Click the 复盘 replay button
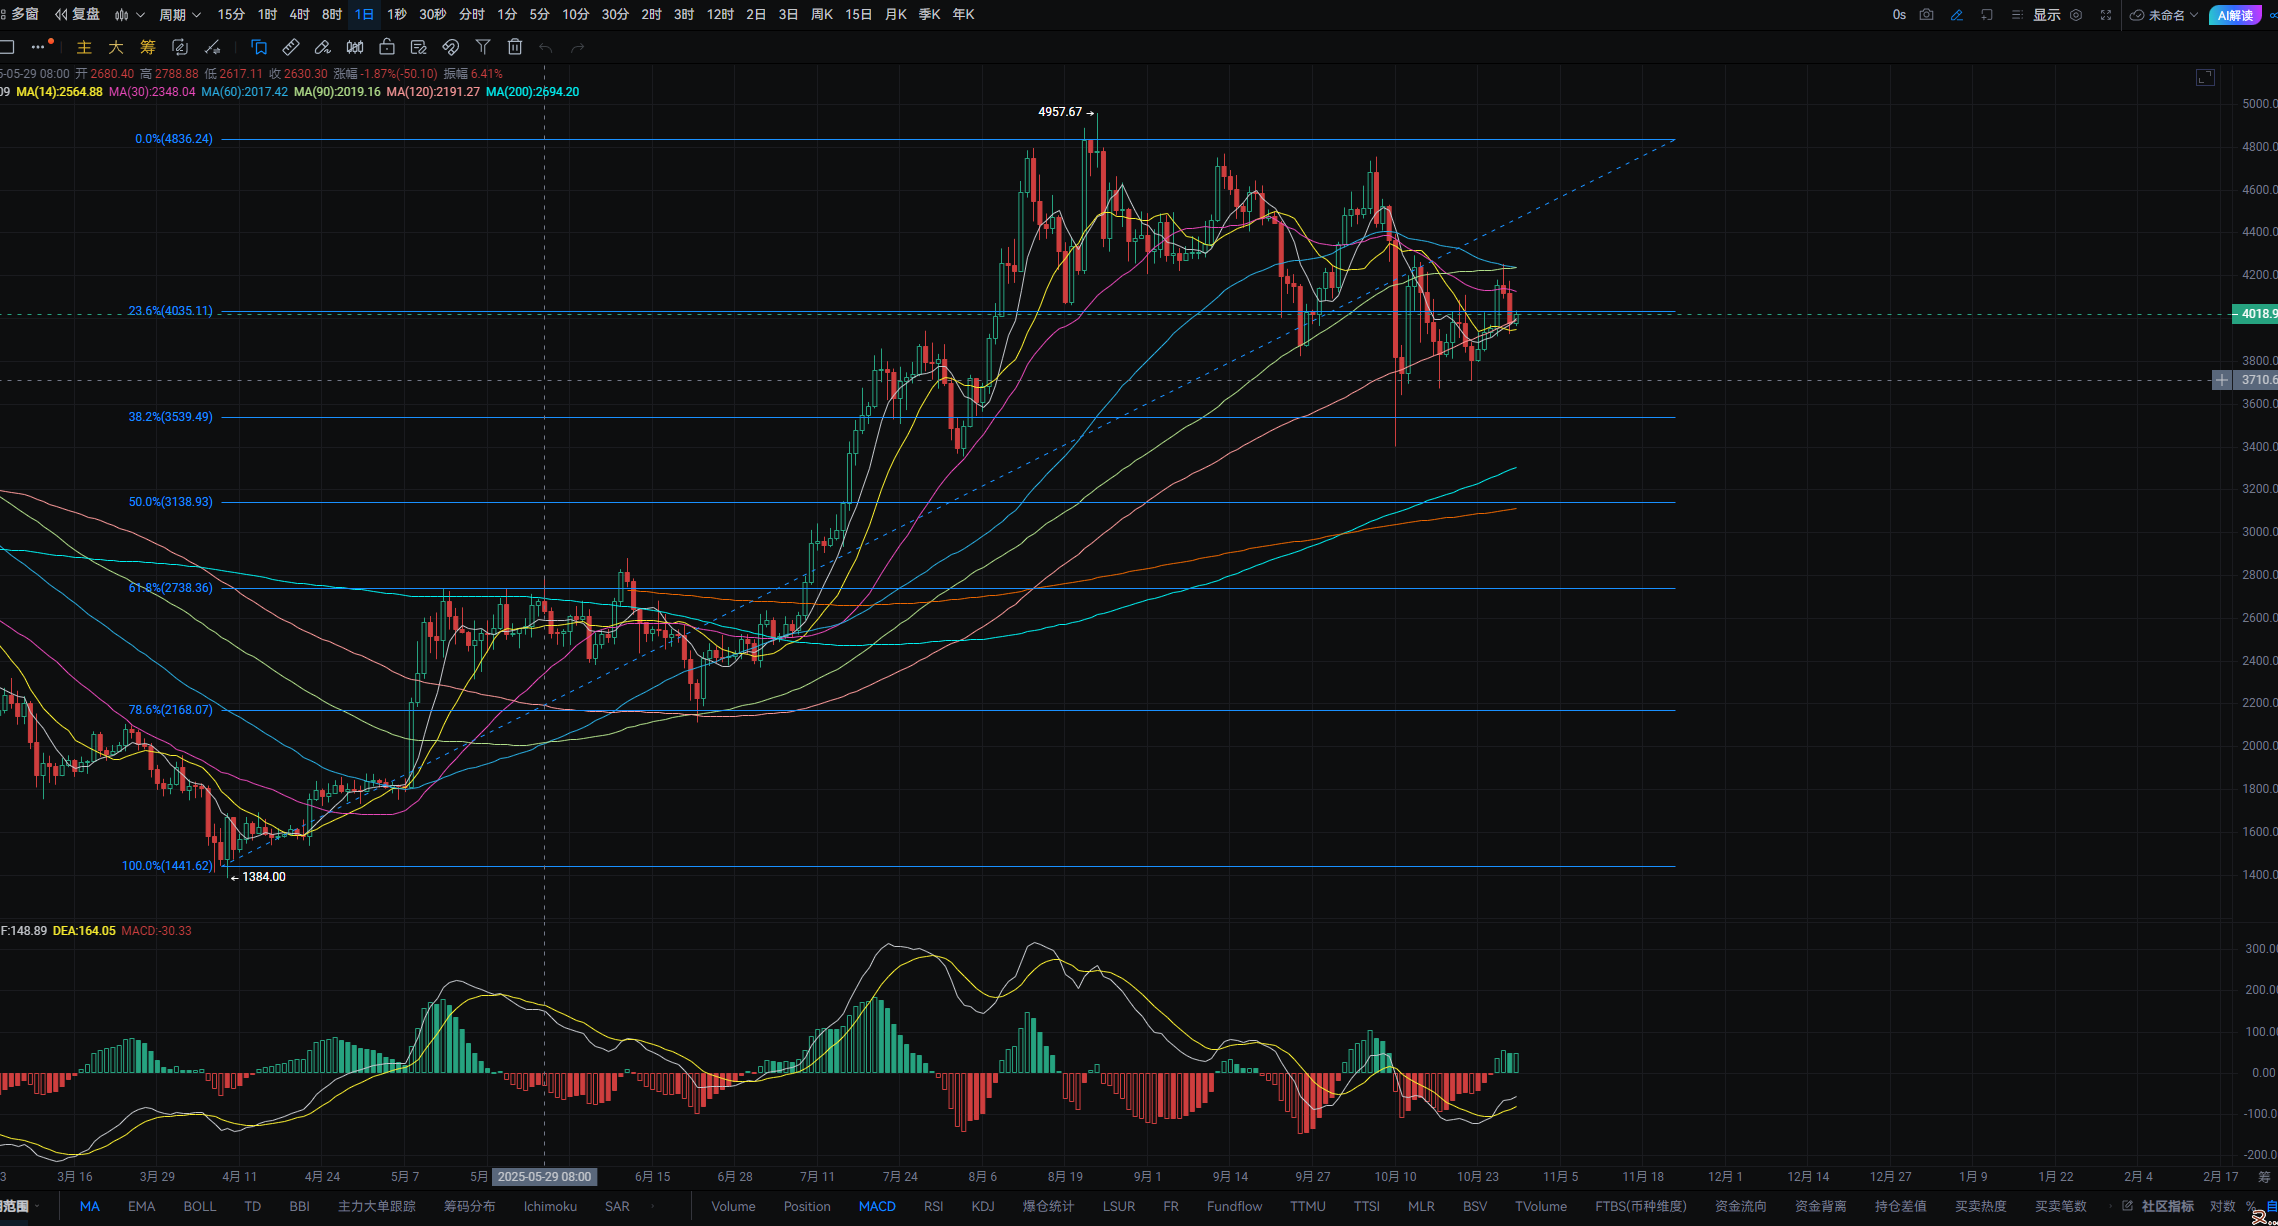 coord(78,15)
